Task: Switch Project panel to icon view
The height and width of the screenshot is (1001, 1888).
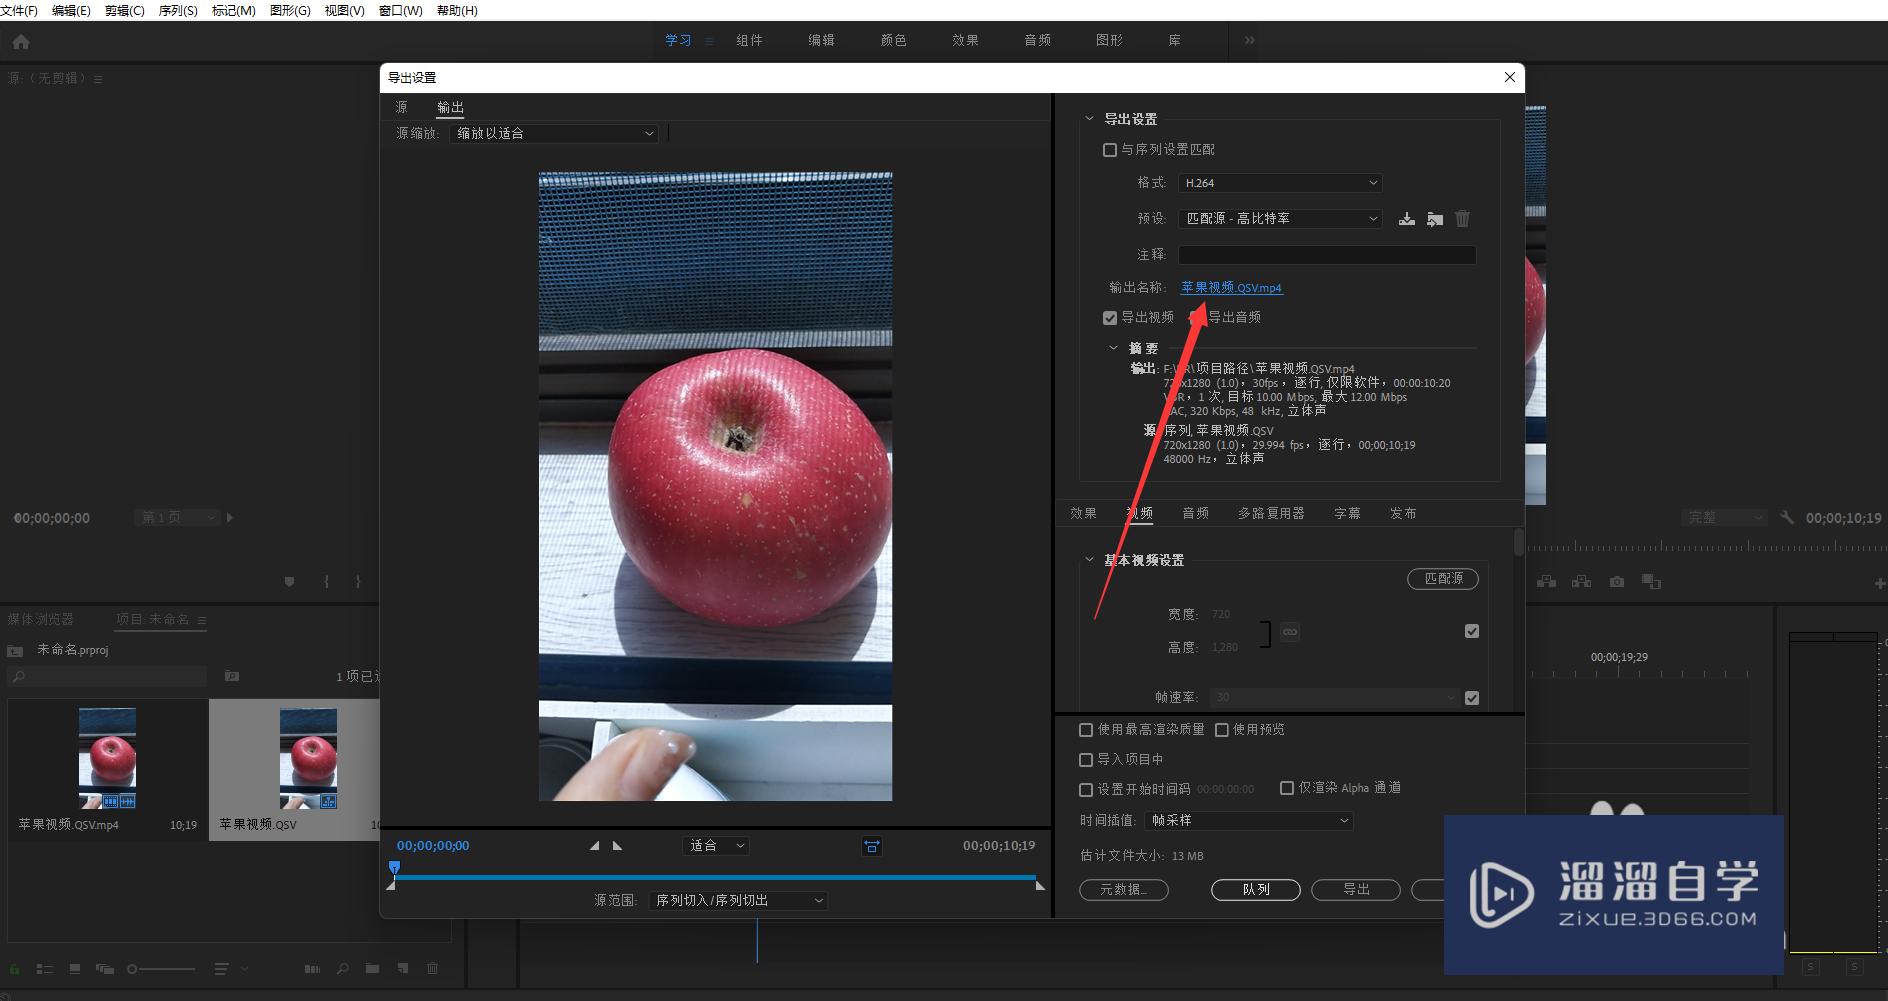Action: tap(75, 969)
